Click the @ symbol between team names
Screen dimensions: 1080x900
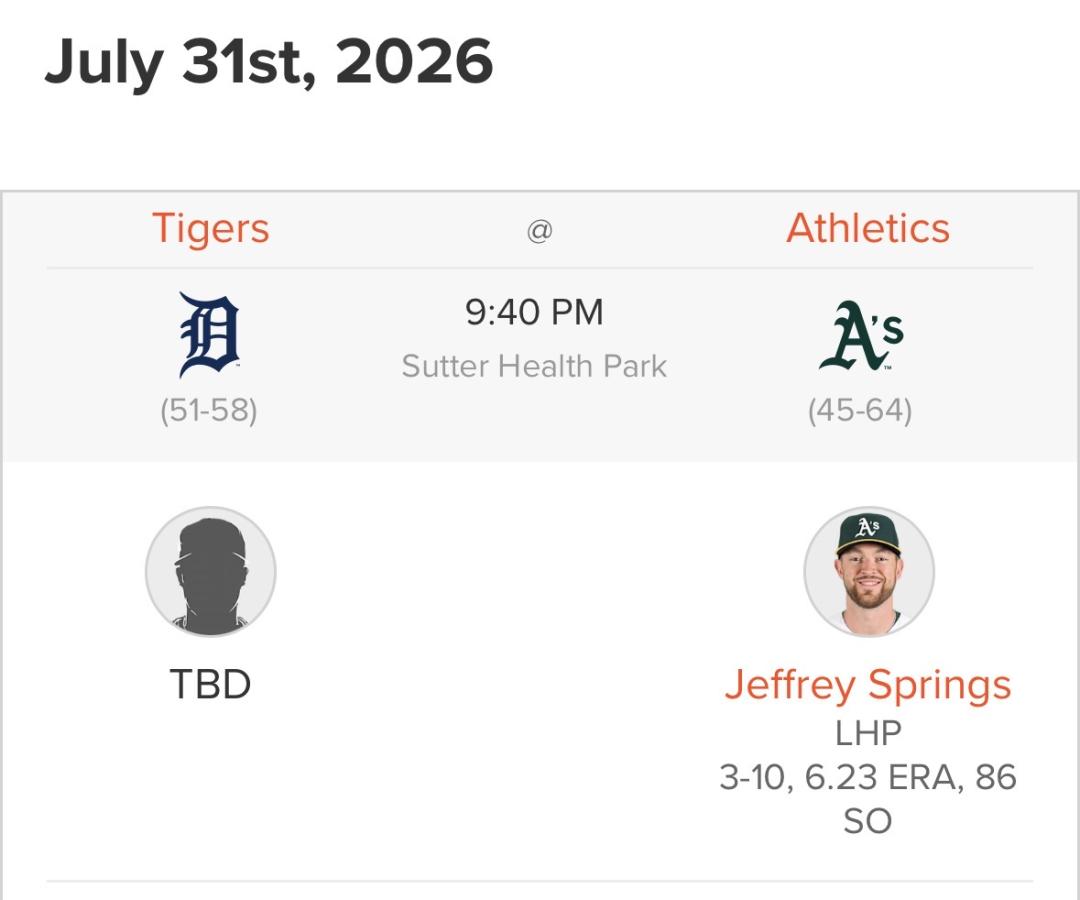539,231
